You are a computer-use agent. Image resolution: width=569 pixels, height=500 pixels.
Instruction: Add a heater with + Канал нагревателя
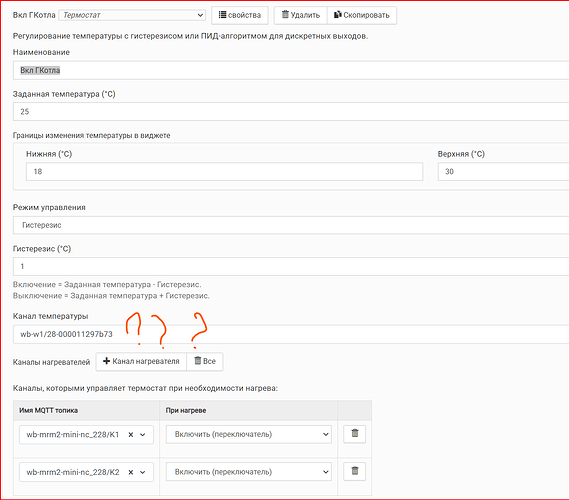(141, 361)
